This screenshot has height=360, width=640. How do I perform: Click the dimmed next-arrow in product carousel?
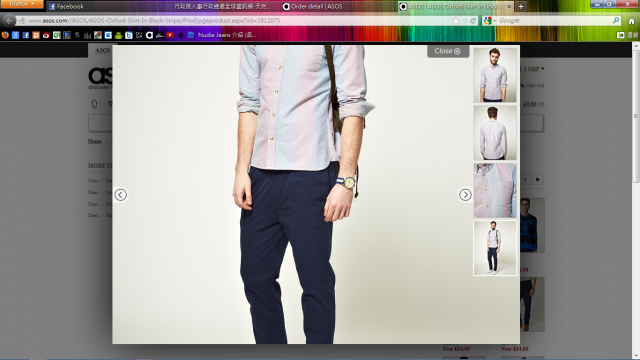538,180
